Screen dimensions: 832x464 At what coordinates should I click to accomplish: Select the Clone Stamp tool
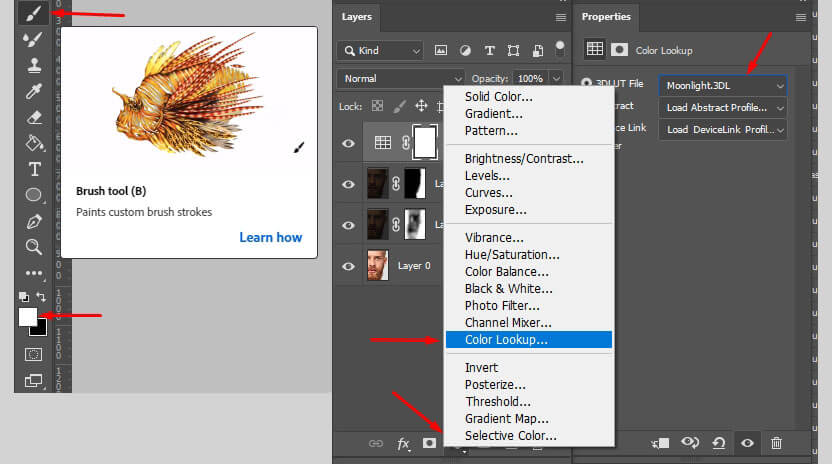tap(34, 65)
